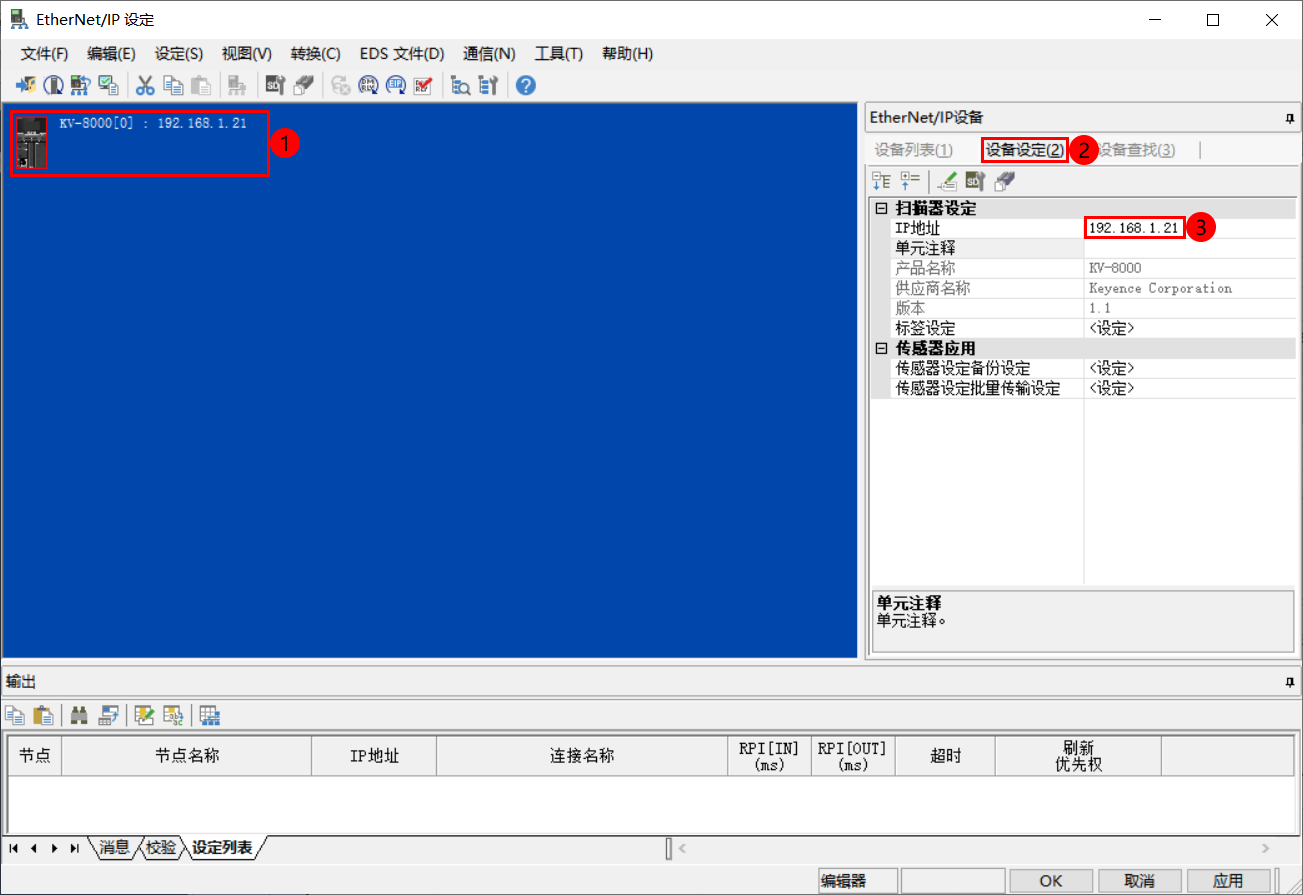Click the table-with-arrow icon in output toolbar
1303x895 pixels.
[x=108, y=715]
